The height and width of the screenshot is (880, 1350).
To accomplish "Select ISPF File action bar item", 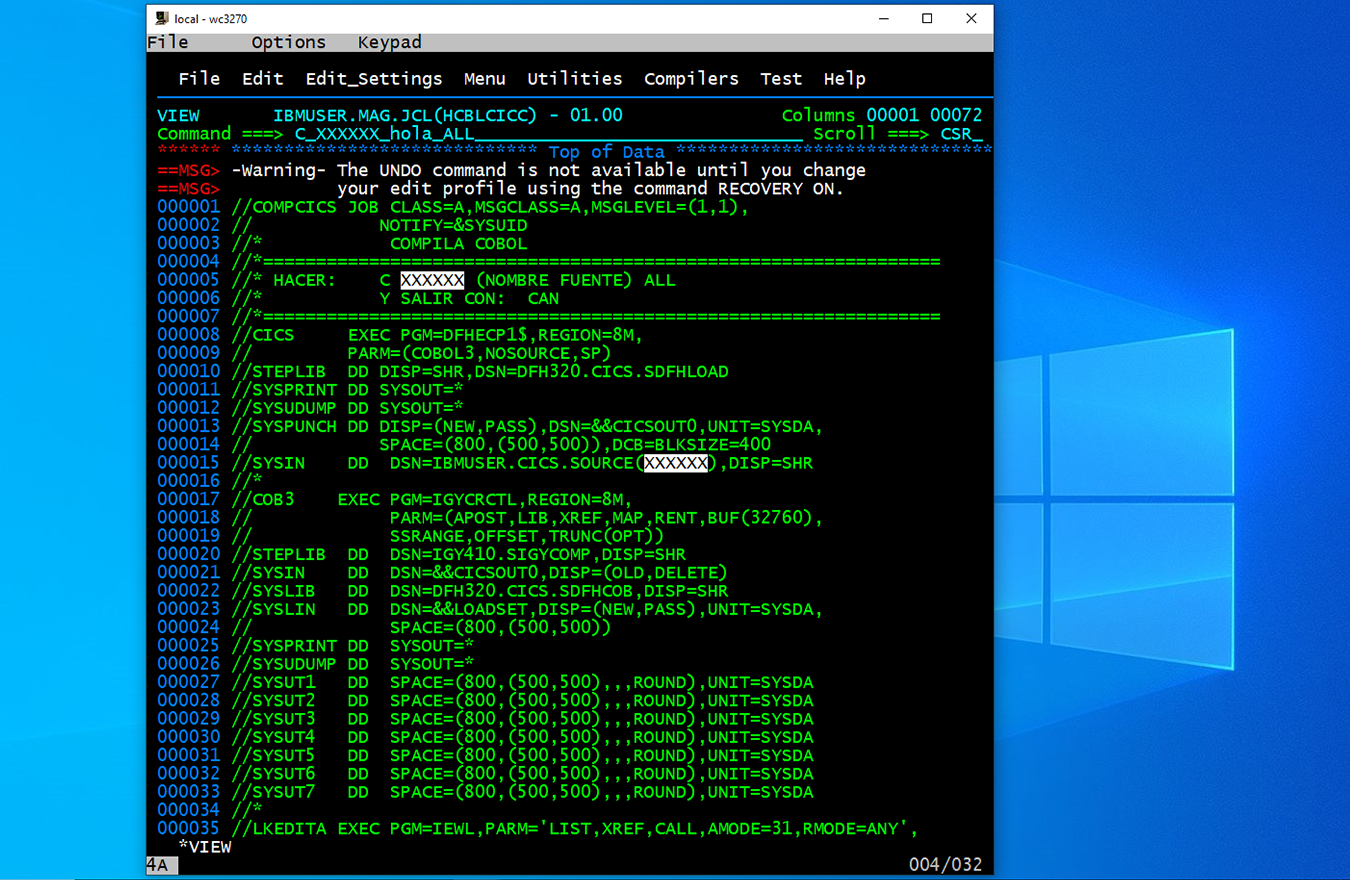I will [x=199, y=79].
